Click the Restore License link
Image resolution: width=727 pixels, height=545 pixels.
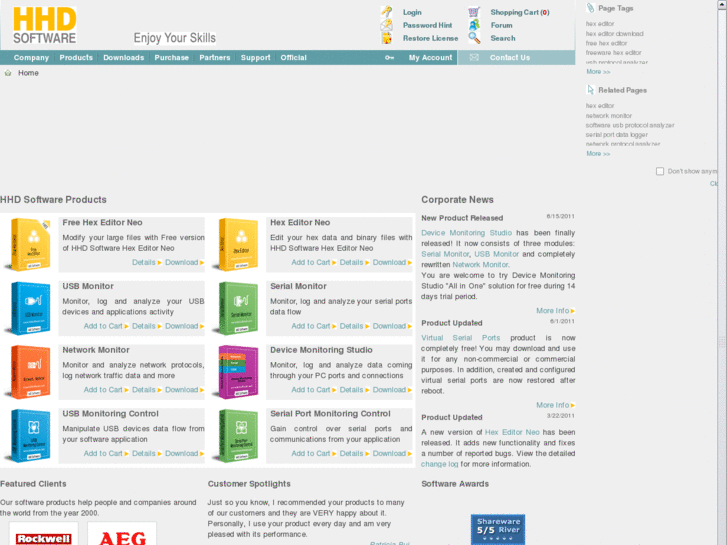click(x=430, y=38)
